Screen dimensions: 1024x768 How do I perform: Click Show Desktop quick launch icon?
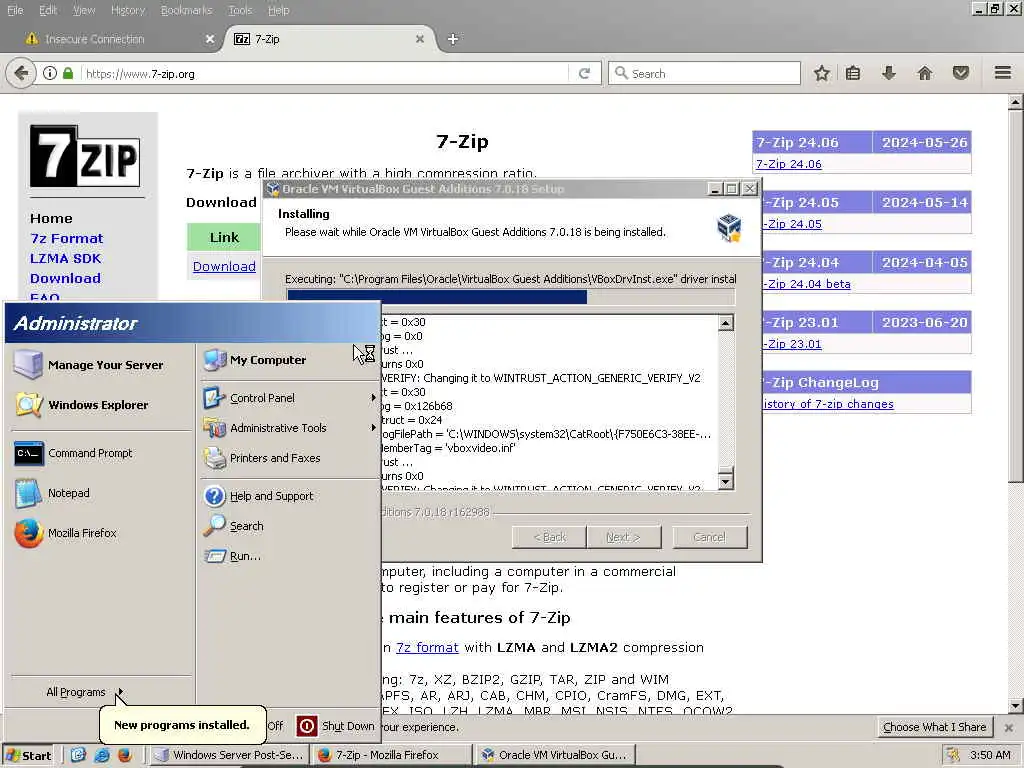click(x=78, y=755)
